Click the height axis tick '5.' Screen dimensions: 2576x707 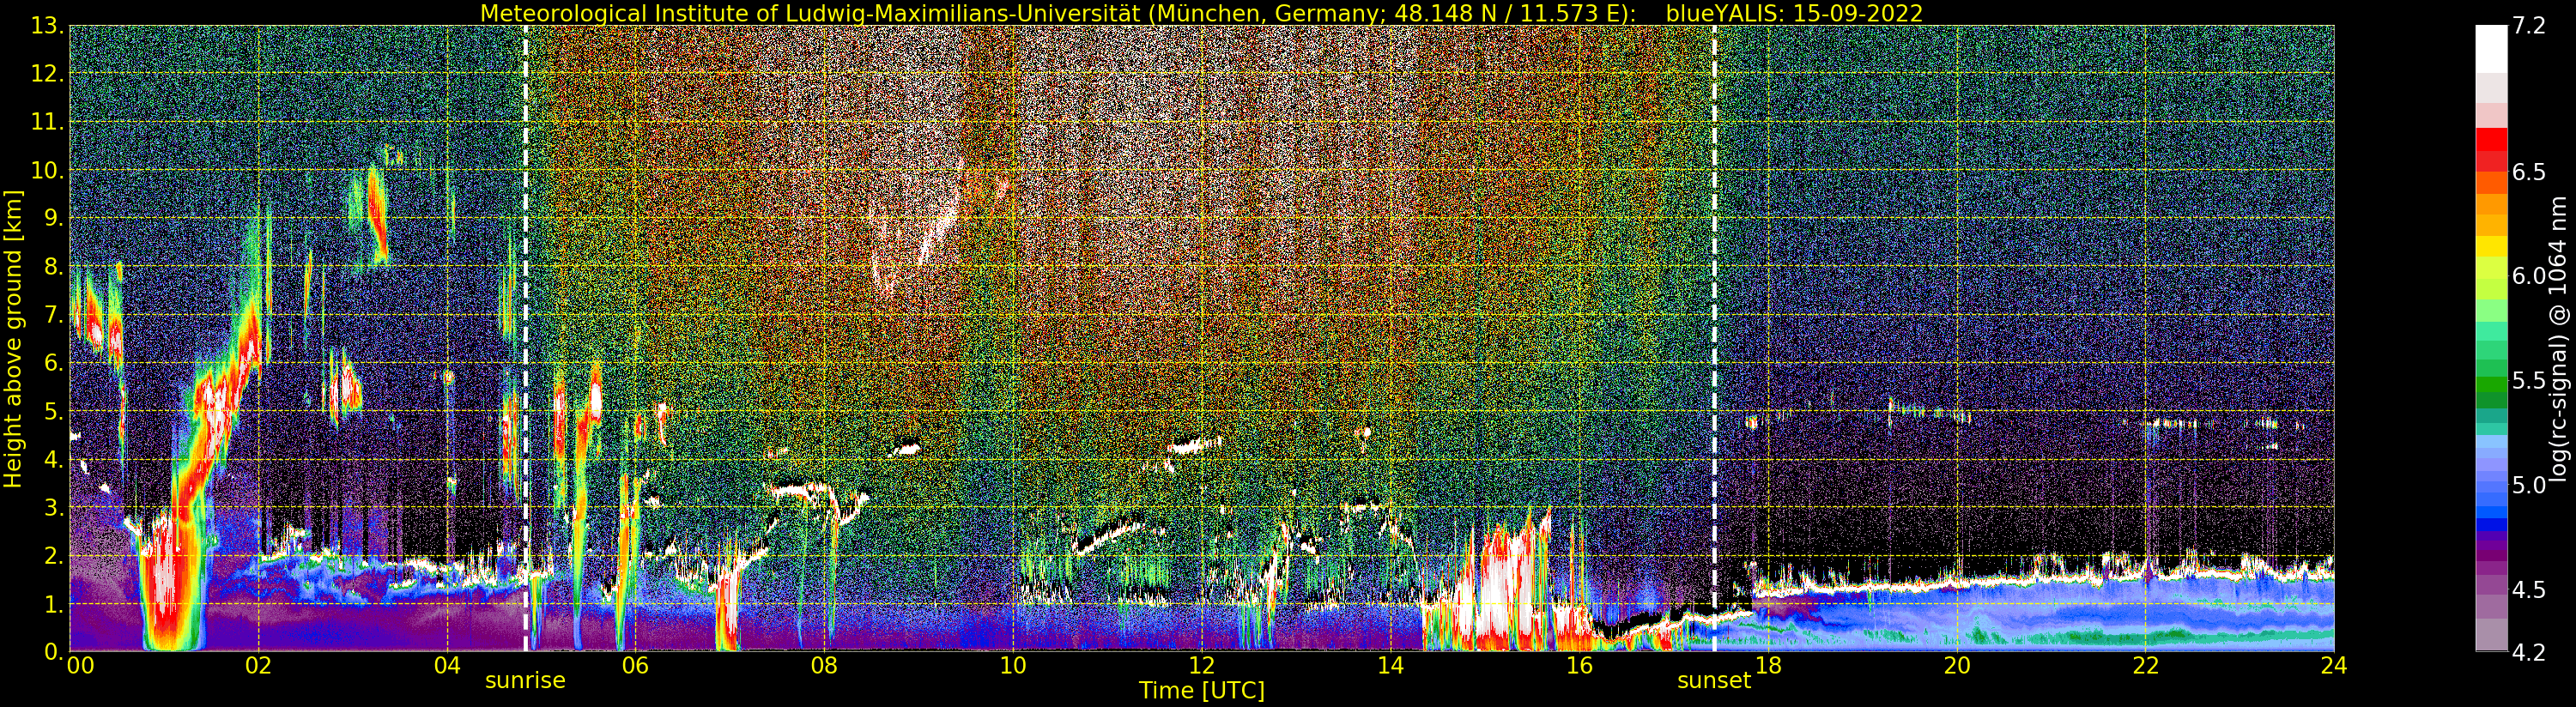pos(53,411)
